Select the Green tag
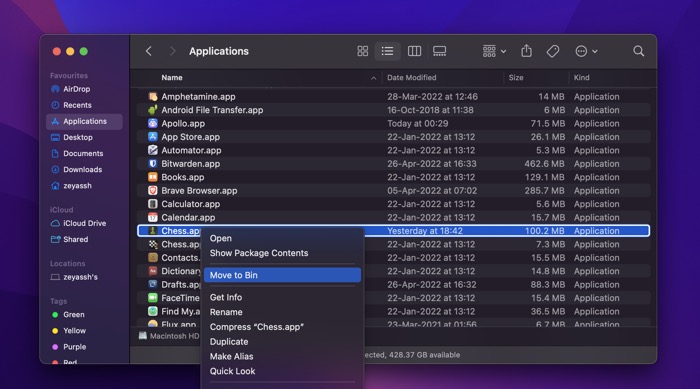The height and width of the screenshot is (389, 700). [x=73, y=314]
